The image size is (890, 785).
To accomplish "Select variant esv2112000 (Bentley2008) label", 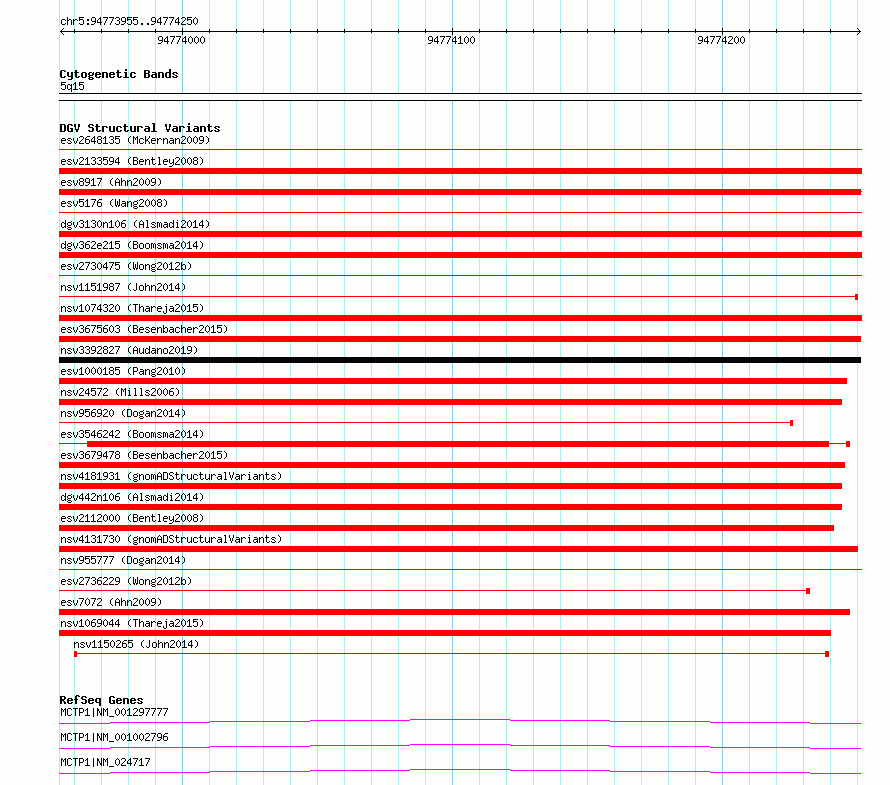I will [132, 518].
